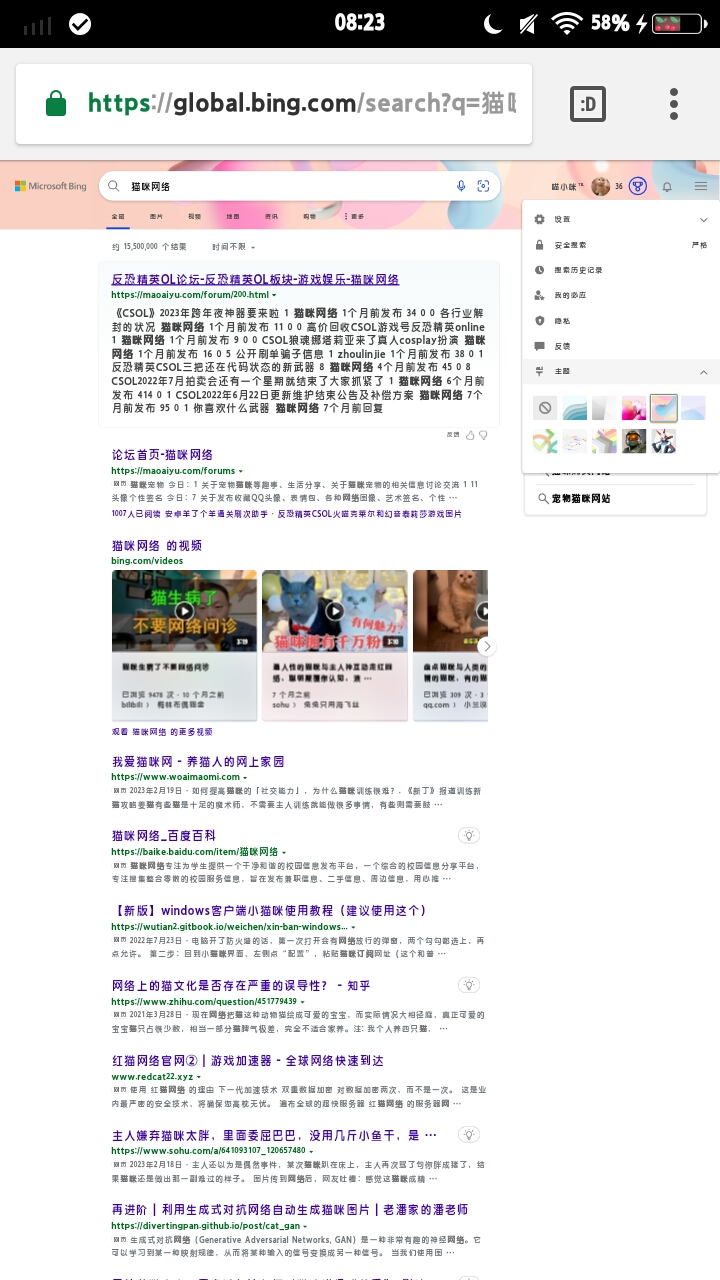720x1280 pixels.
Task: Switch to the Images tab
Action: [x=156, y=216]
